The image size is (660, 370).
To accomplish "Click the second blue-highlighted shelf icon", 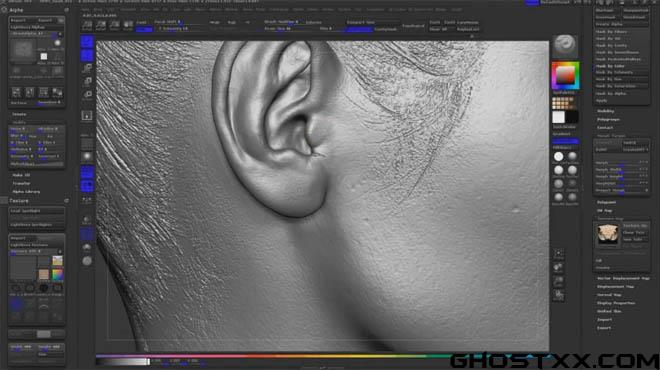I will pyautogui.click(x=87, y=55).
